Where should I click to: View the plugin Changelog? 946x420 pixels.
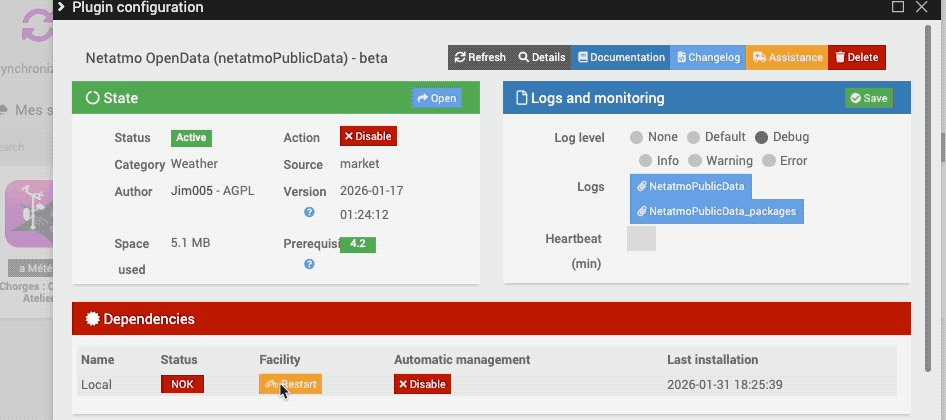tap(708, 57)
